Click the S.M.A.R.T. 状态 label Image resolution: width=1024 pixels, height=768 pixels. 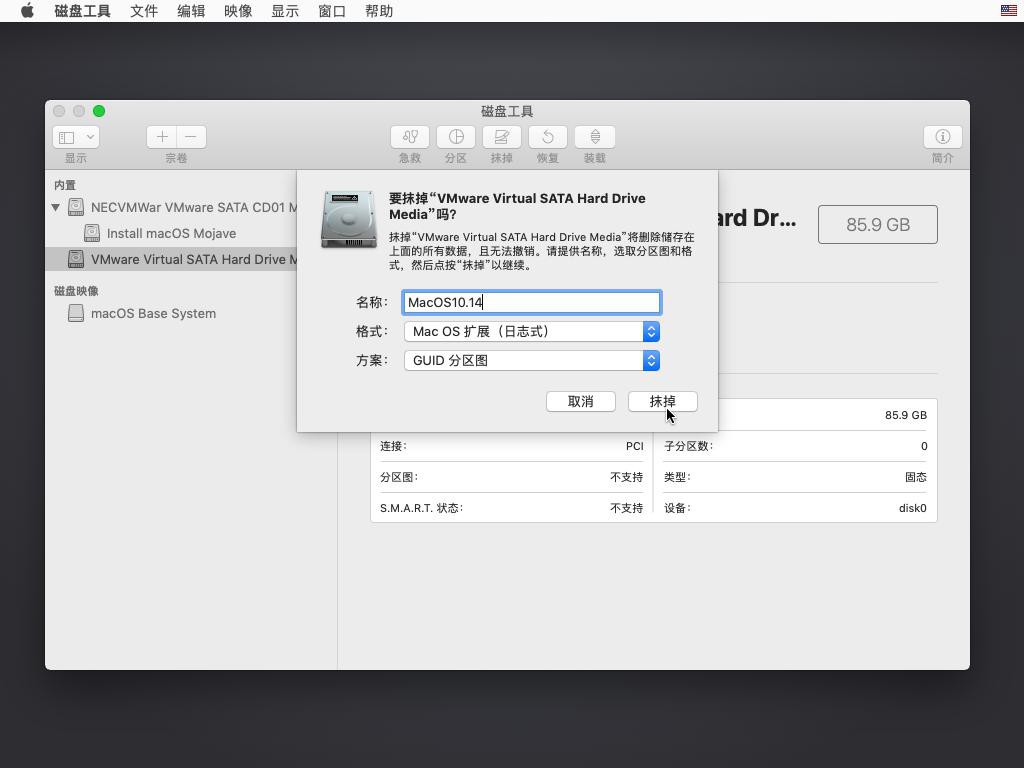(421, 508)
